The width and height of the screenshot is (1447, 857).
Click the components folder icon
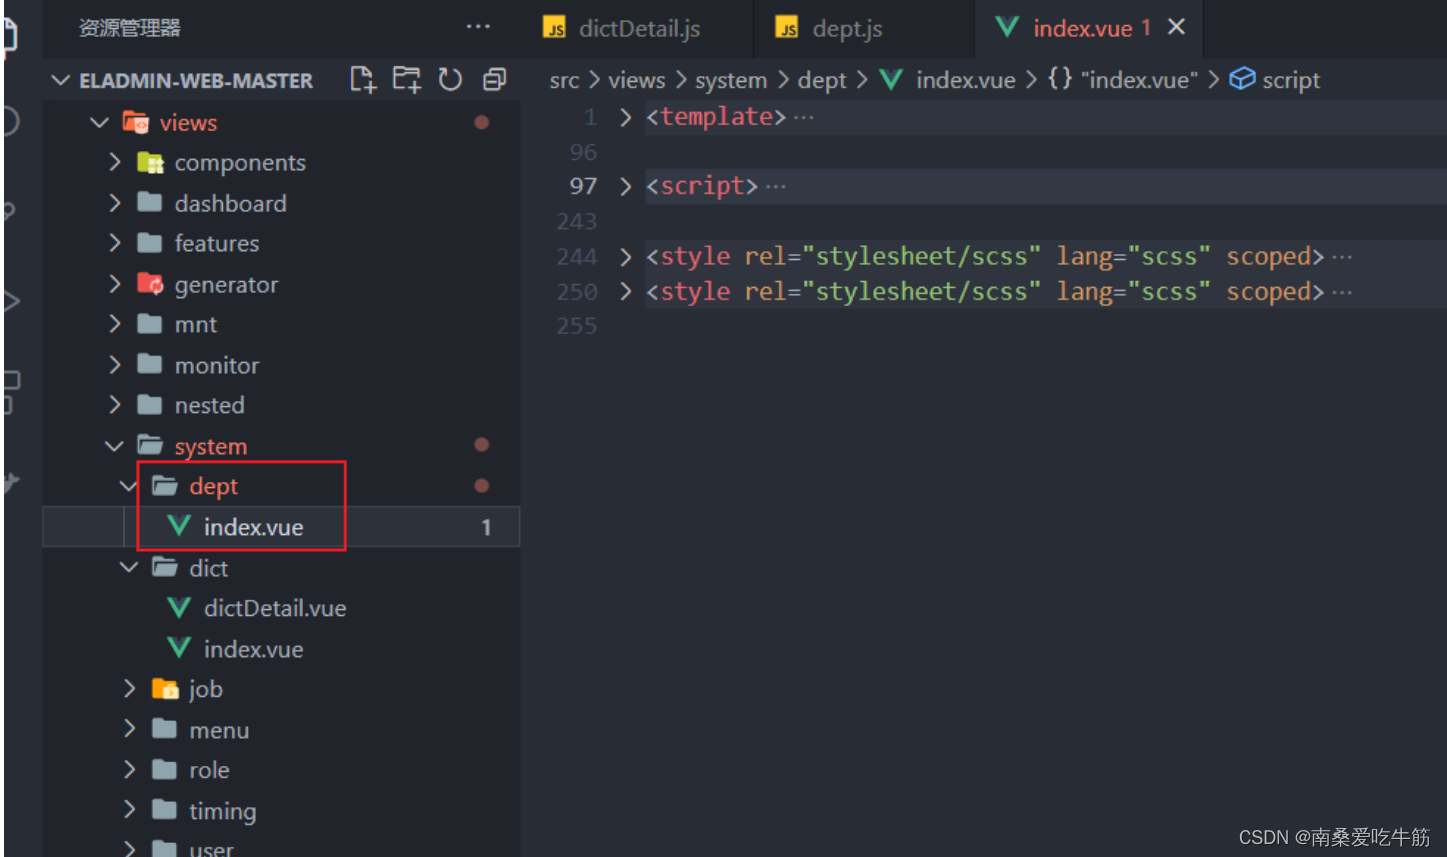(x=150, y=162)
